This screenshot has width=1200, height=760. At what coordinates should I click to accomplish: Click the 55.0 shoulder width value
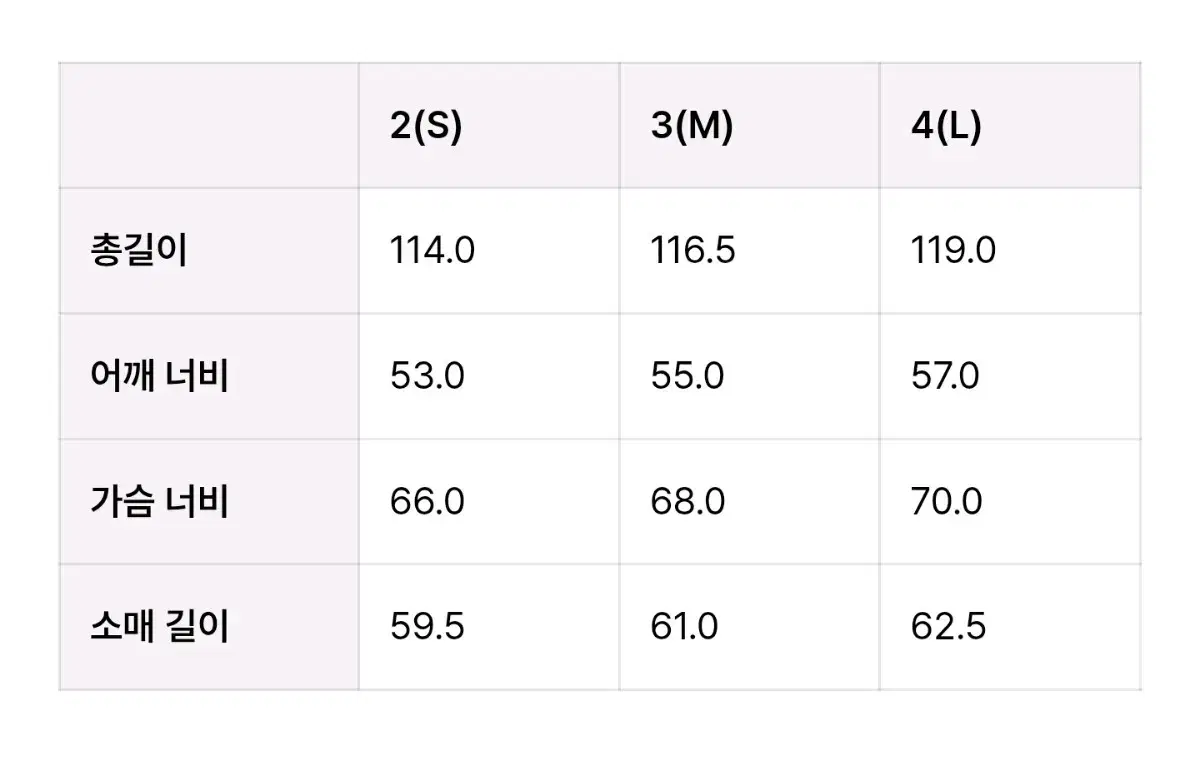coord(688,377)
